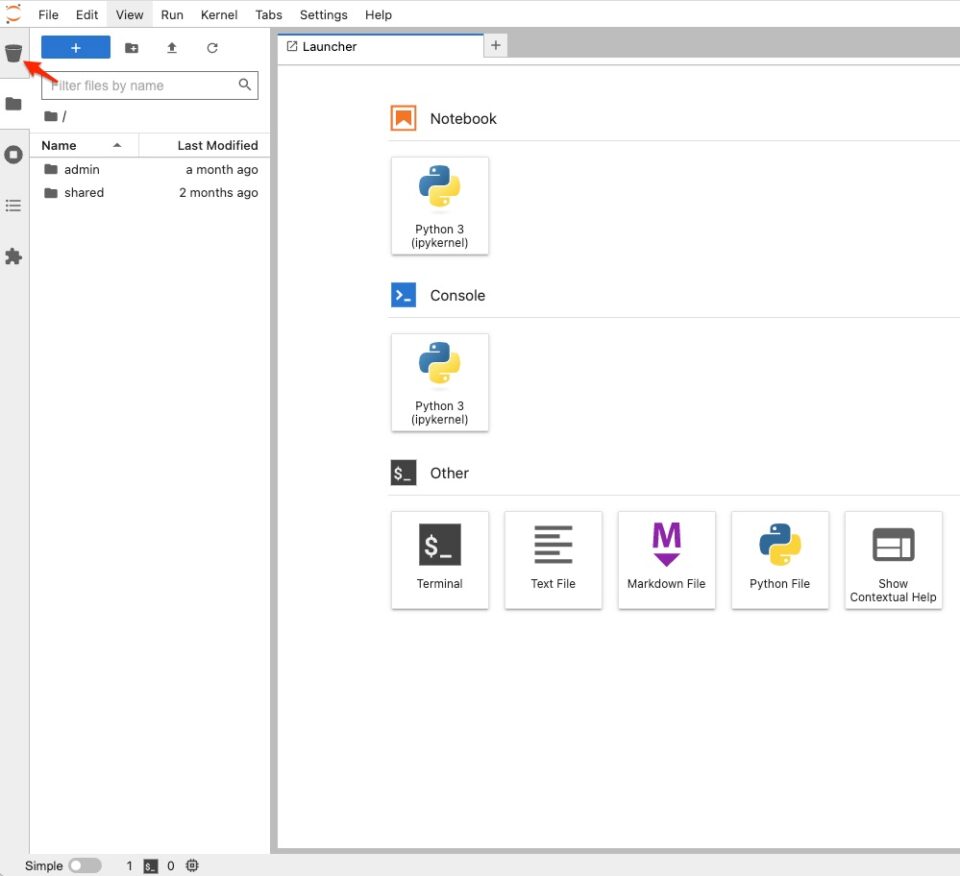Viewport: 960px width, 876px height.
Task: Open a Python 3 ipykernel notebook
Action: [x=440, y=205]
